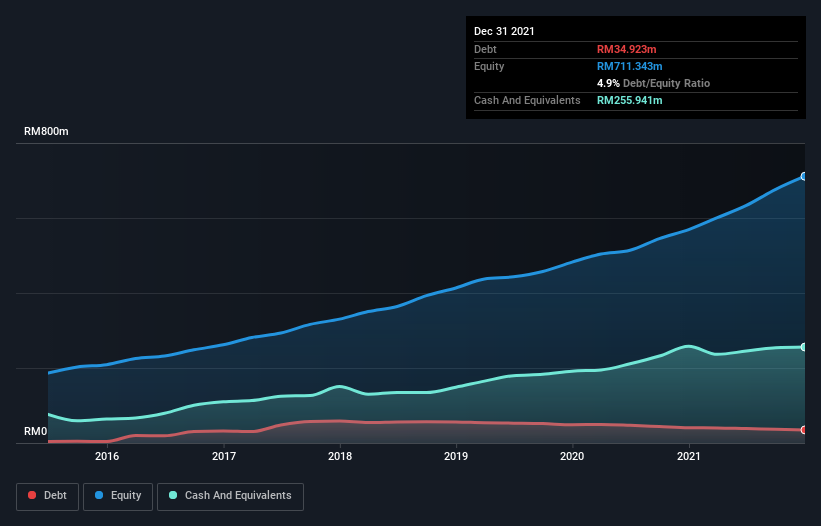Viewport: 821px width, 526px height.
Task: Click the RM255.941m cash value
Action: point(629,100)
